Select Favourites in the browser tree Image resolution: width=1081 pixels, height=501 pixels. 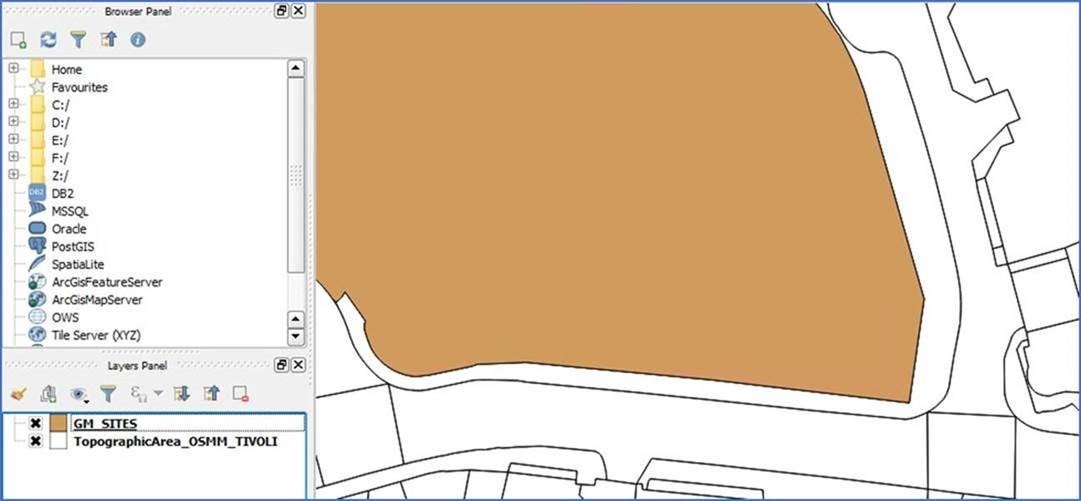point(79,88)
